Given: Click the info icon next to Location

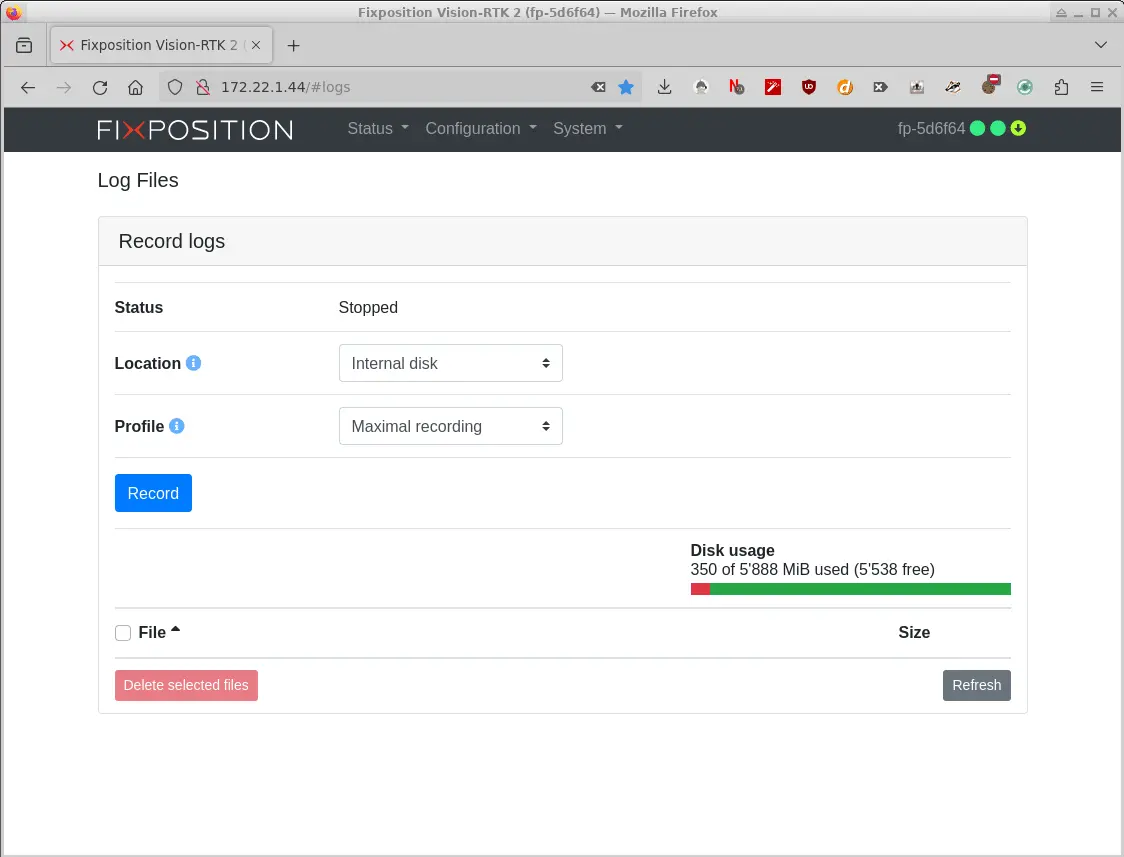Looking at the screenshot, I should coord(194,363).
